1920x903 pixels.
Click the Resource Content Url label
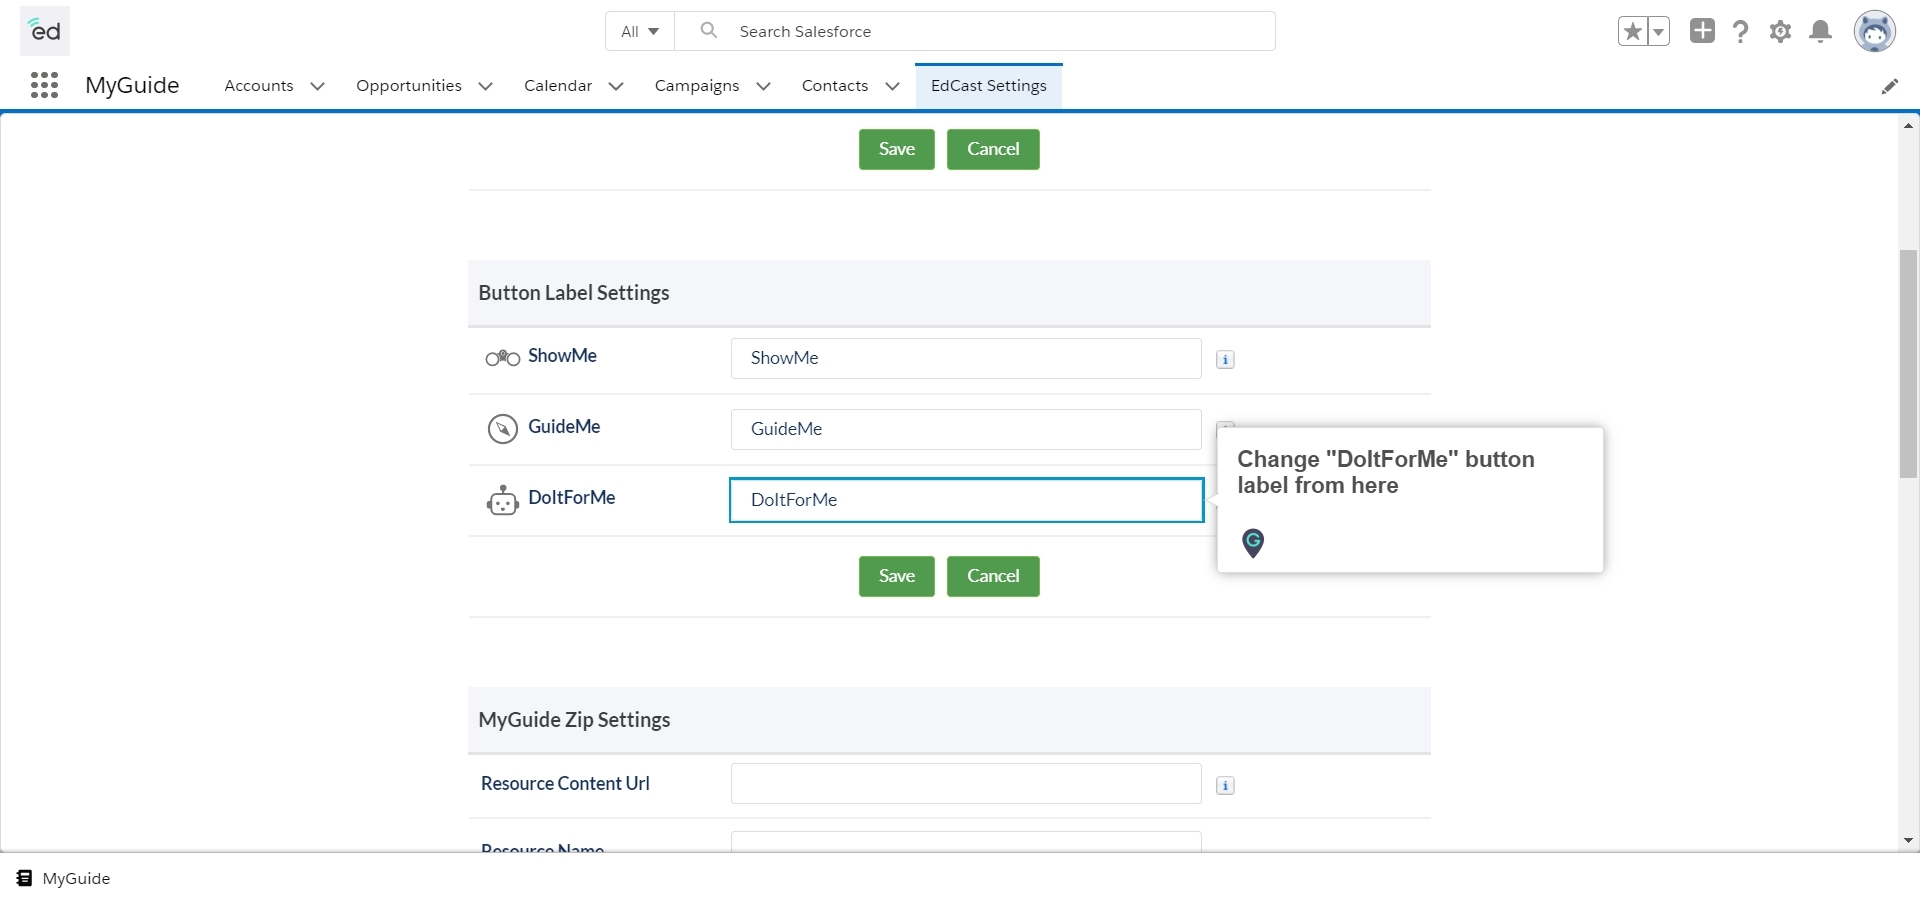[565, 784]
